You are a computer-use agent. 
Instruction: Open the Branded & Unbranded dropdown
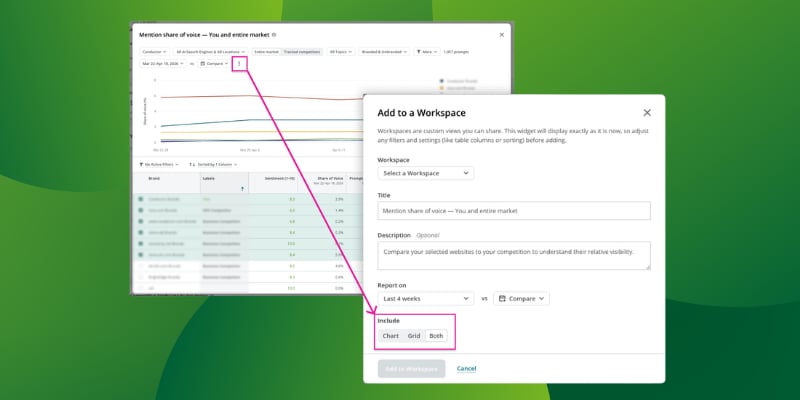[384, 52]
